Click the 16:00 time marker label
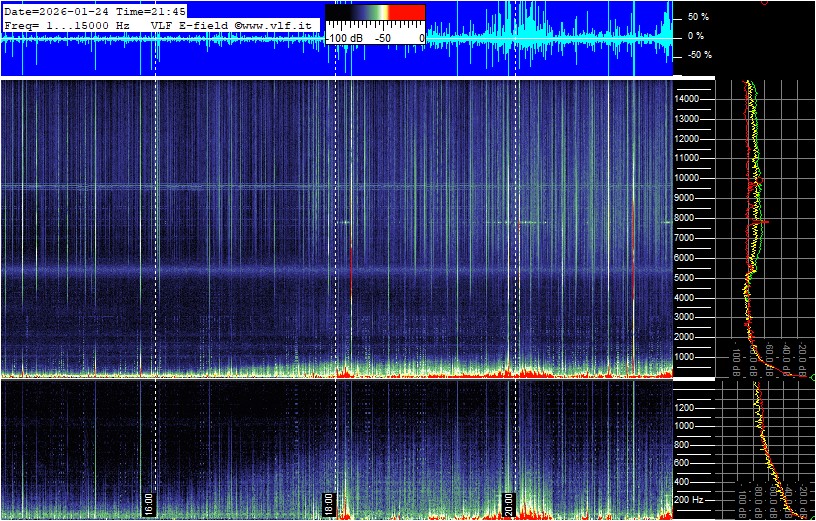816x521 pixels. pos(148,502)
